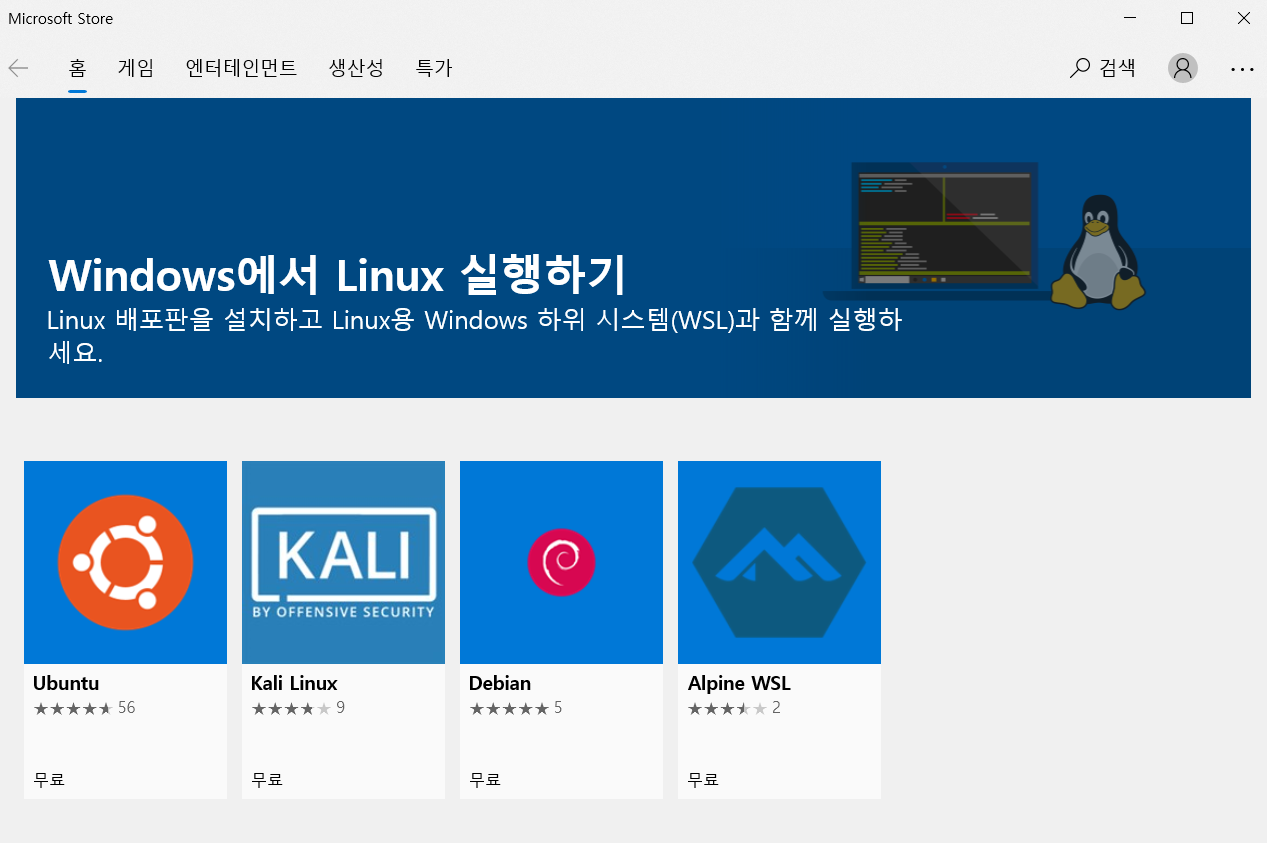Screen dimensions: 1267x843
Task: Open the 홈 tab
Action: point(77,68)
